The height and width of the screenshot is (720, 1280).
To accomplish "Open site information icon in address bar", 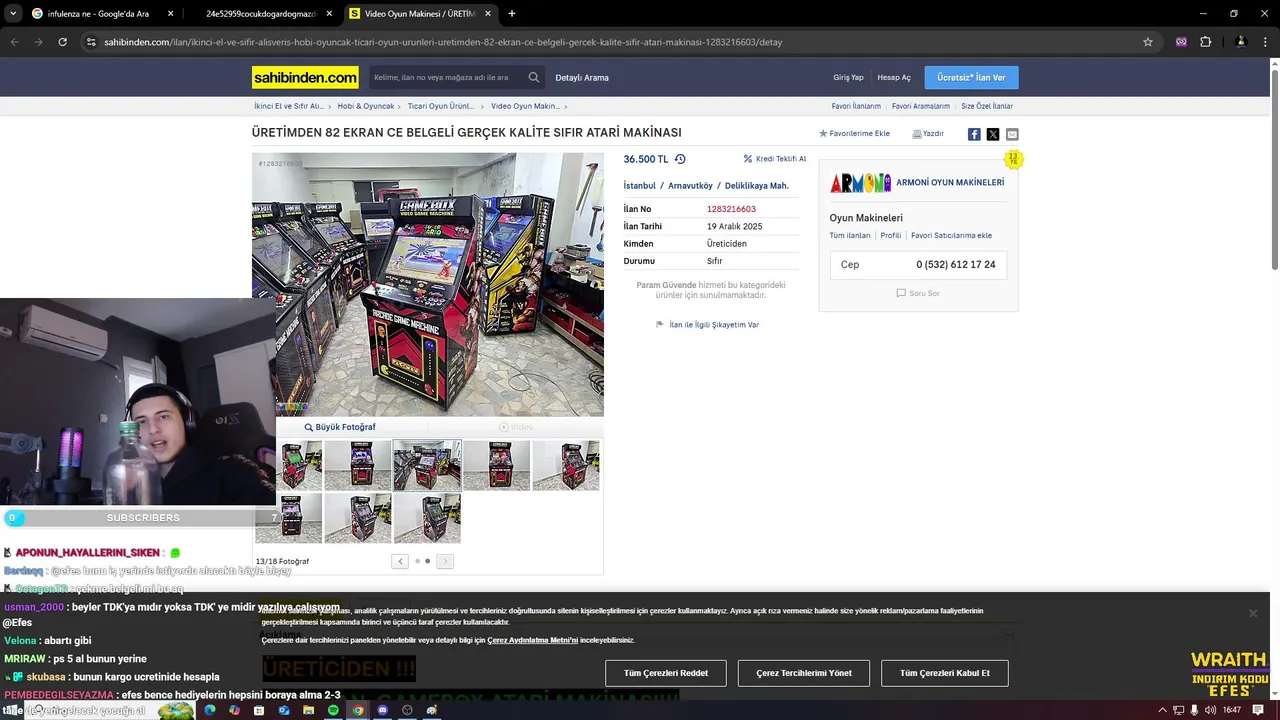I will (x=91, y=42).
